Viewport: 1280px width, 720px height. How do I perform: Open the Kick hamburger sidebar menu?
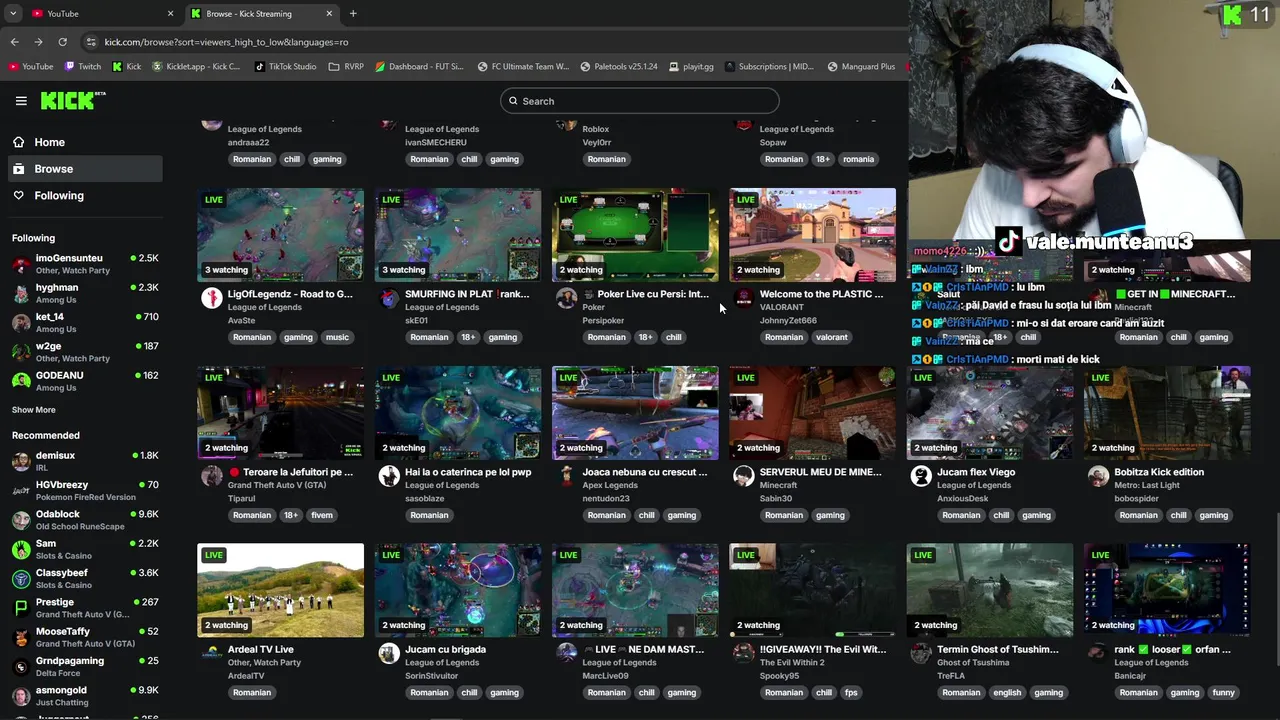click(21, 101)
